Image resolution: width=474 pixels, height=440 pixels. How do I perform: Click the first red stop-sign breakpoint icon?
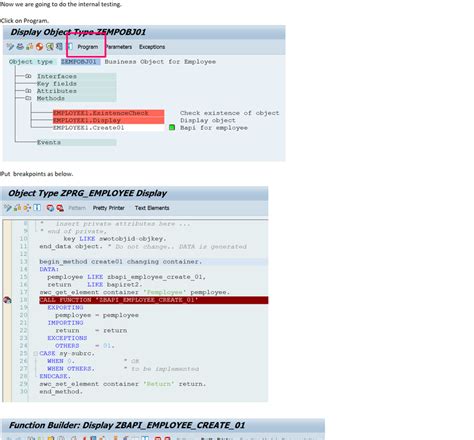pos(50,208)
